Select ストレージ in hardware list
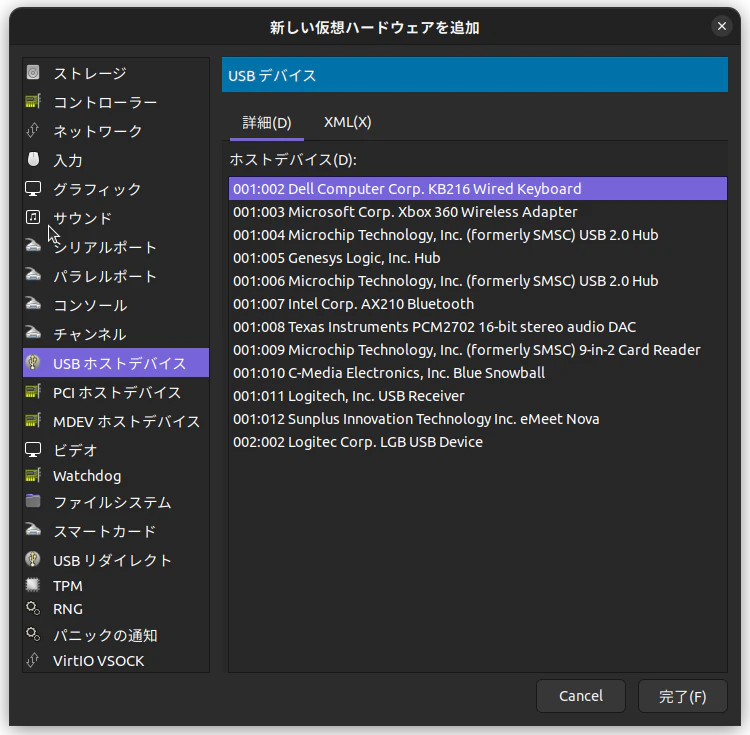 (x=116, y=73)
